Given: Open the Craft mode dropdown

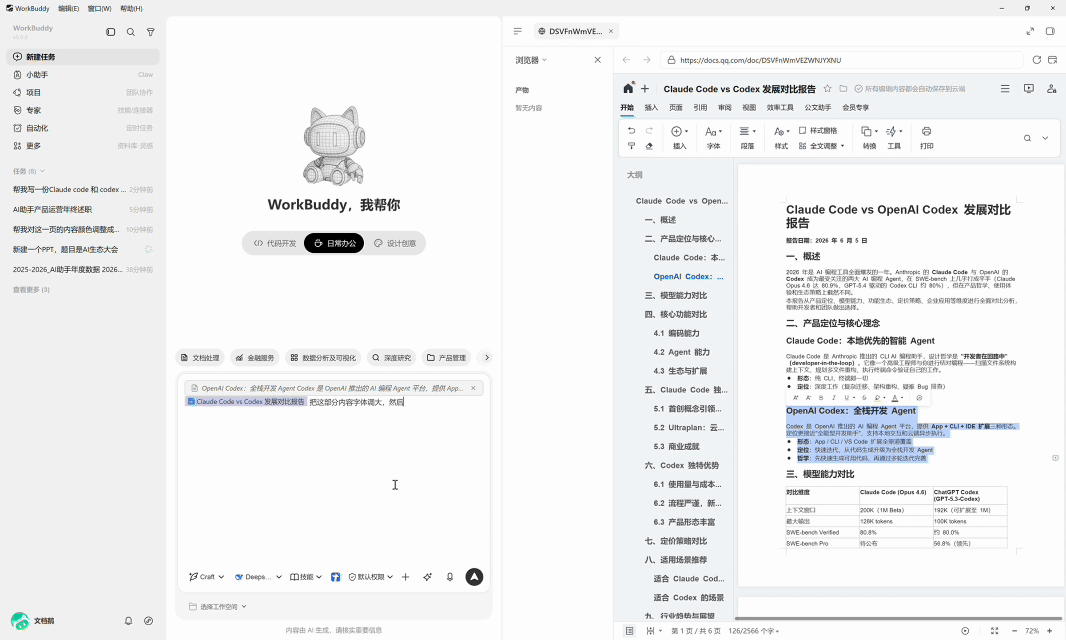Looking at the screenshot, I should [x=207, y=577].
